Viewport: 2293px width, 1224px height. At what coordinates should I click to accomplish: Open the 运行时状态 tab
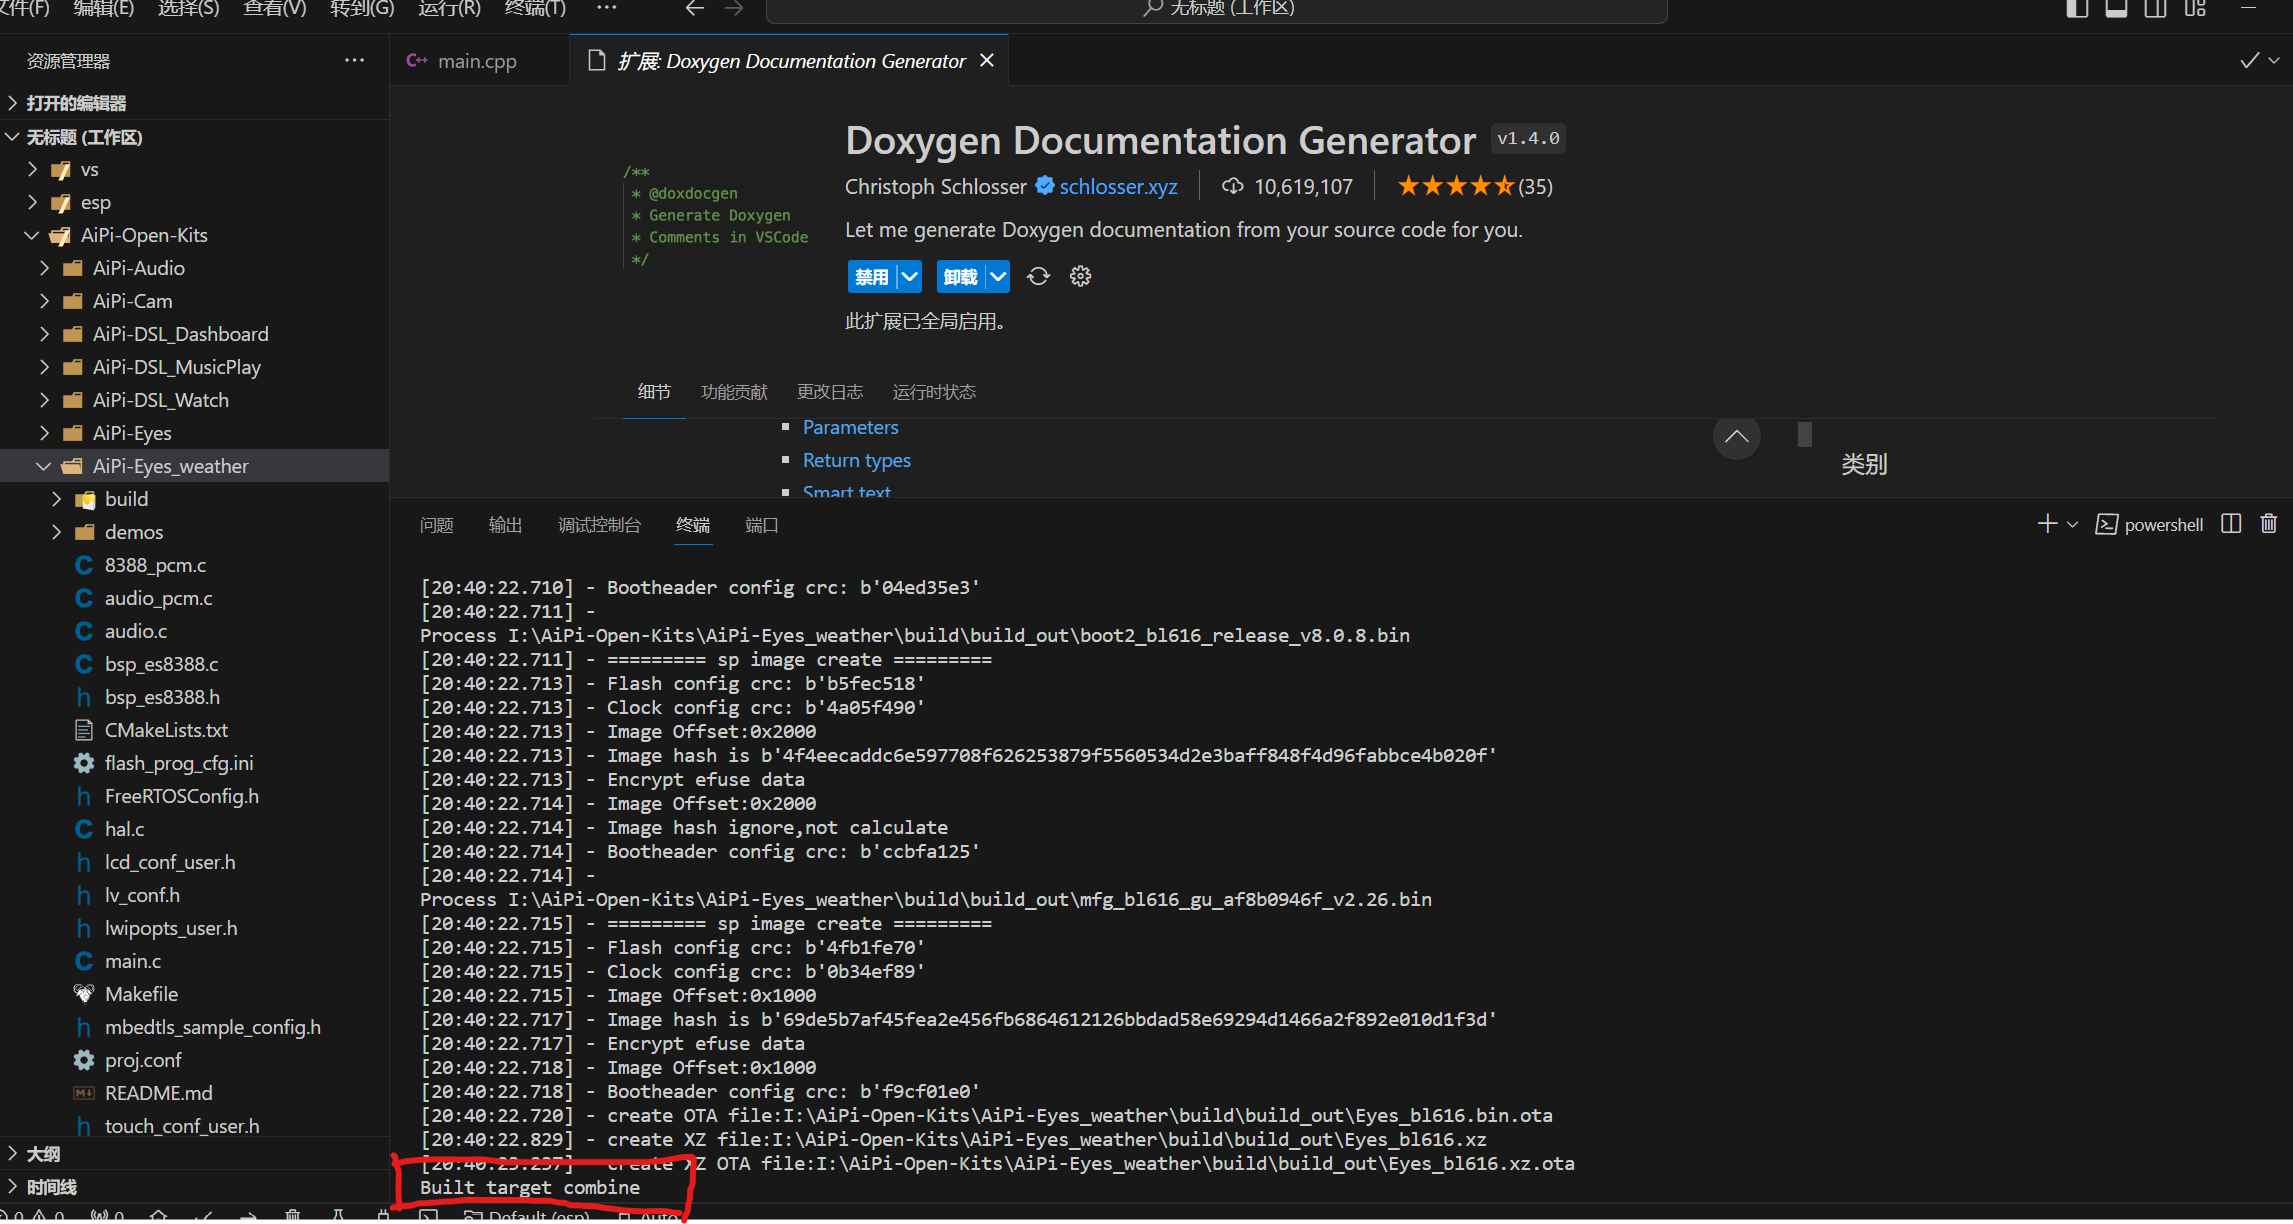[934, 392]
